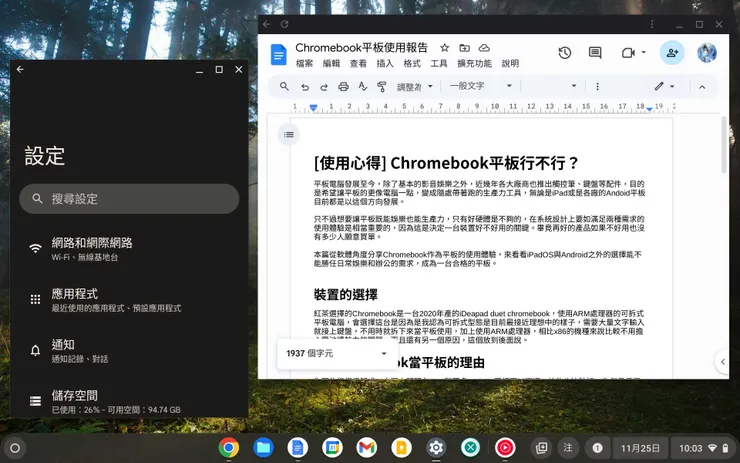Undo the last edit in Docs
740x463 pixels.
click(305, 87)
